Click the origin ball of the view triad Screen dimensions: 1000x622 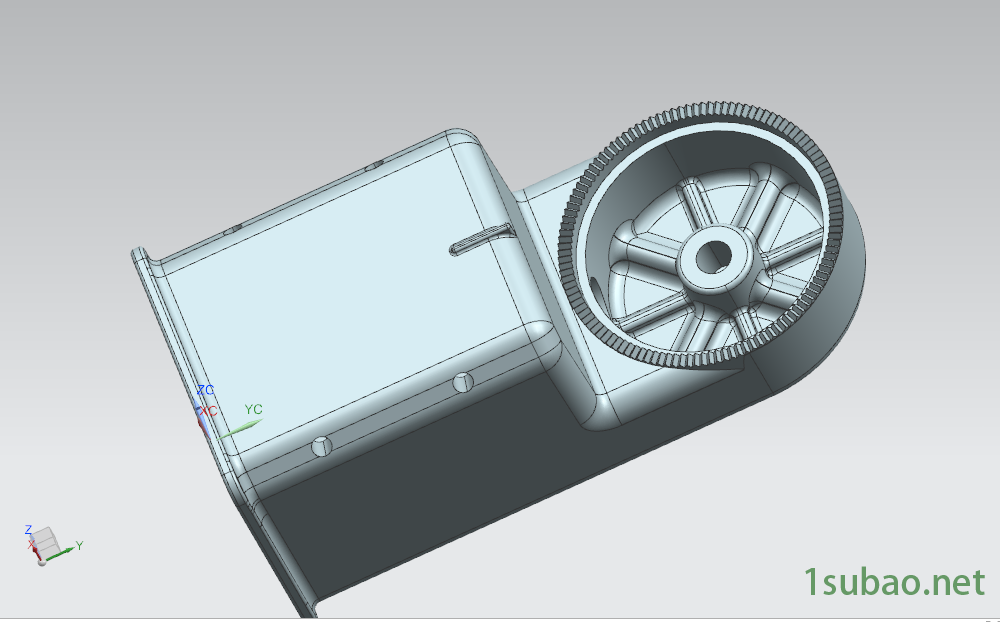(x=41, y=561)
